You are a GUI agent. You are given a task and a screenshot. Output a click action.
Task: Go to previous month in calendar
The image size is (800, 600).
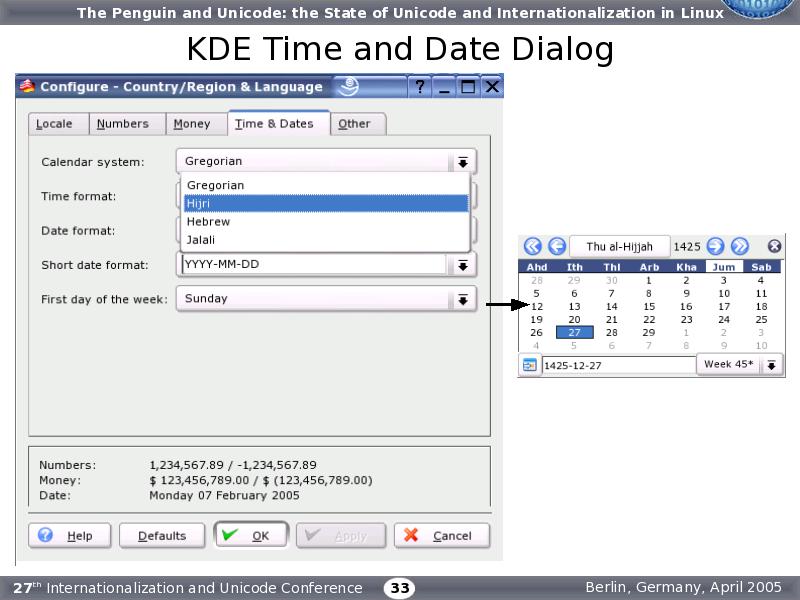pos(556,246)
